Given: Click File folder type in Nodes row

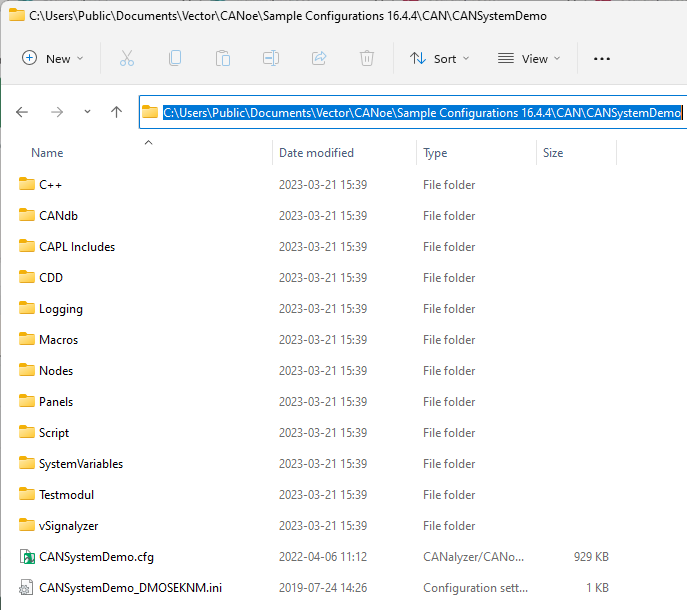Looking at the screenshot, I should pos(449,371).
